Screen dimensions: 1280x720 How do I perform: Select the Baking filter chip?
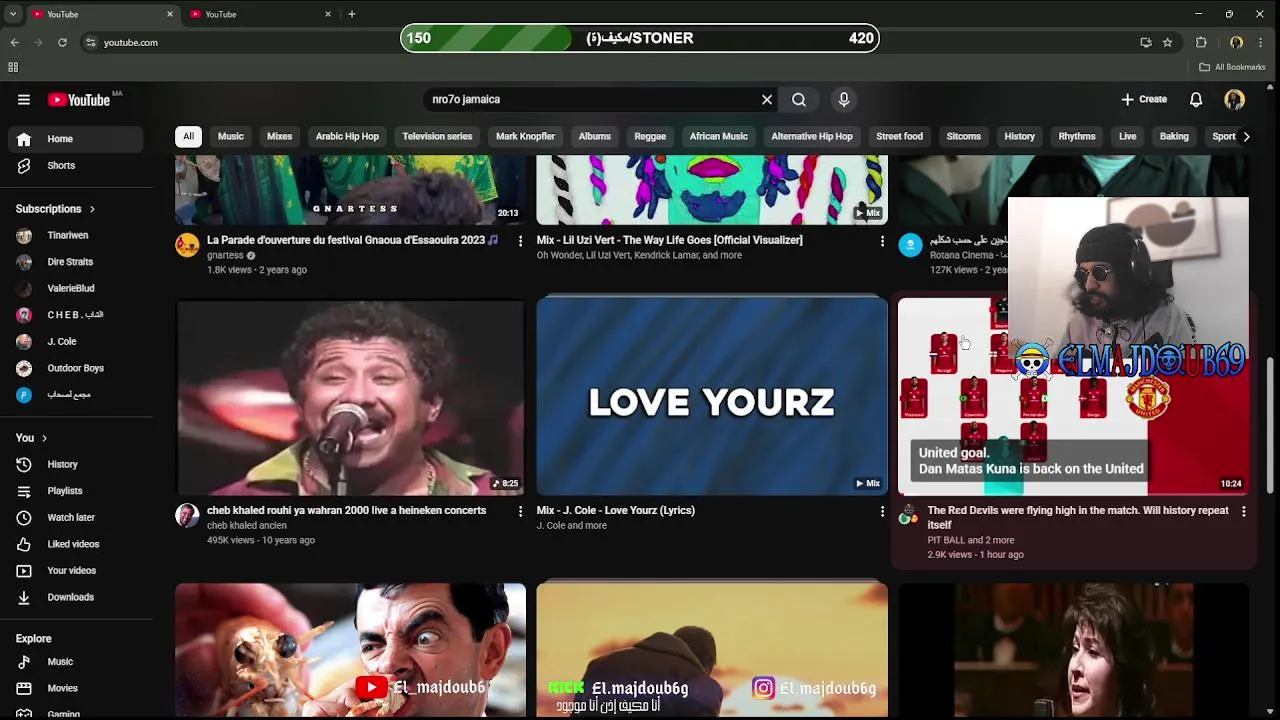tap(1174, 136)
